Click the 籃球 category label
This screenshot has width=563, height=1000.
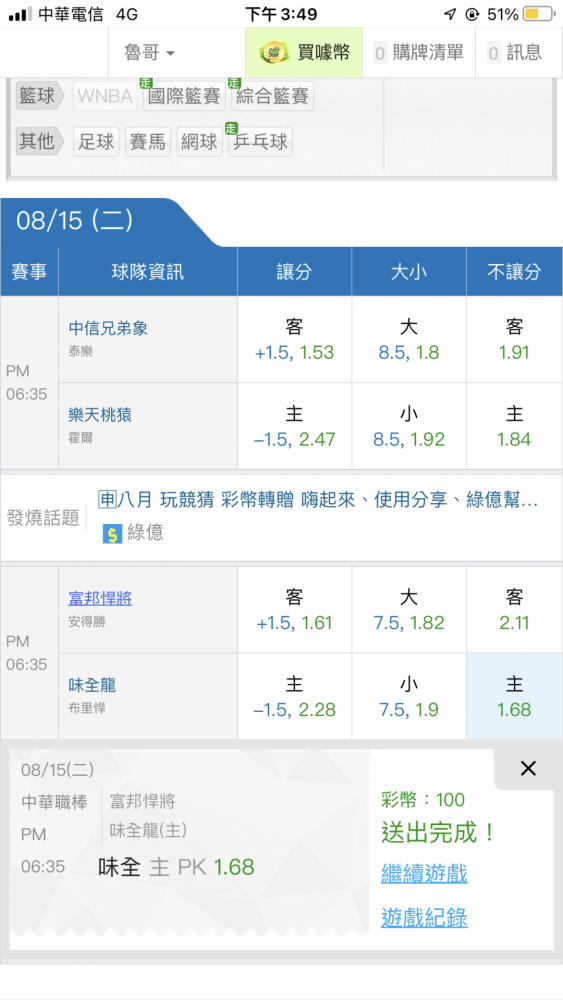40,96
